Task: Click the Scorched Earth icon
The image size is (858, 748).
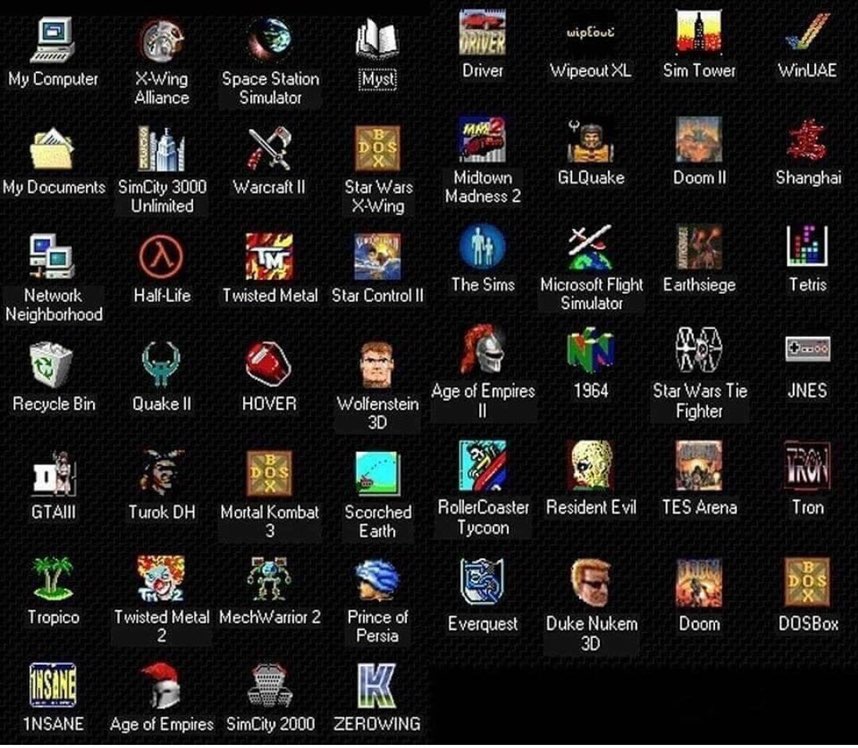Action: [378, 472]
